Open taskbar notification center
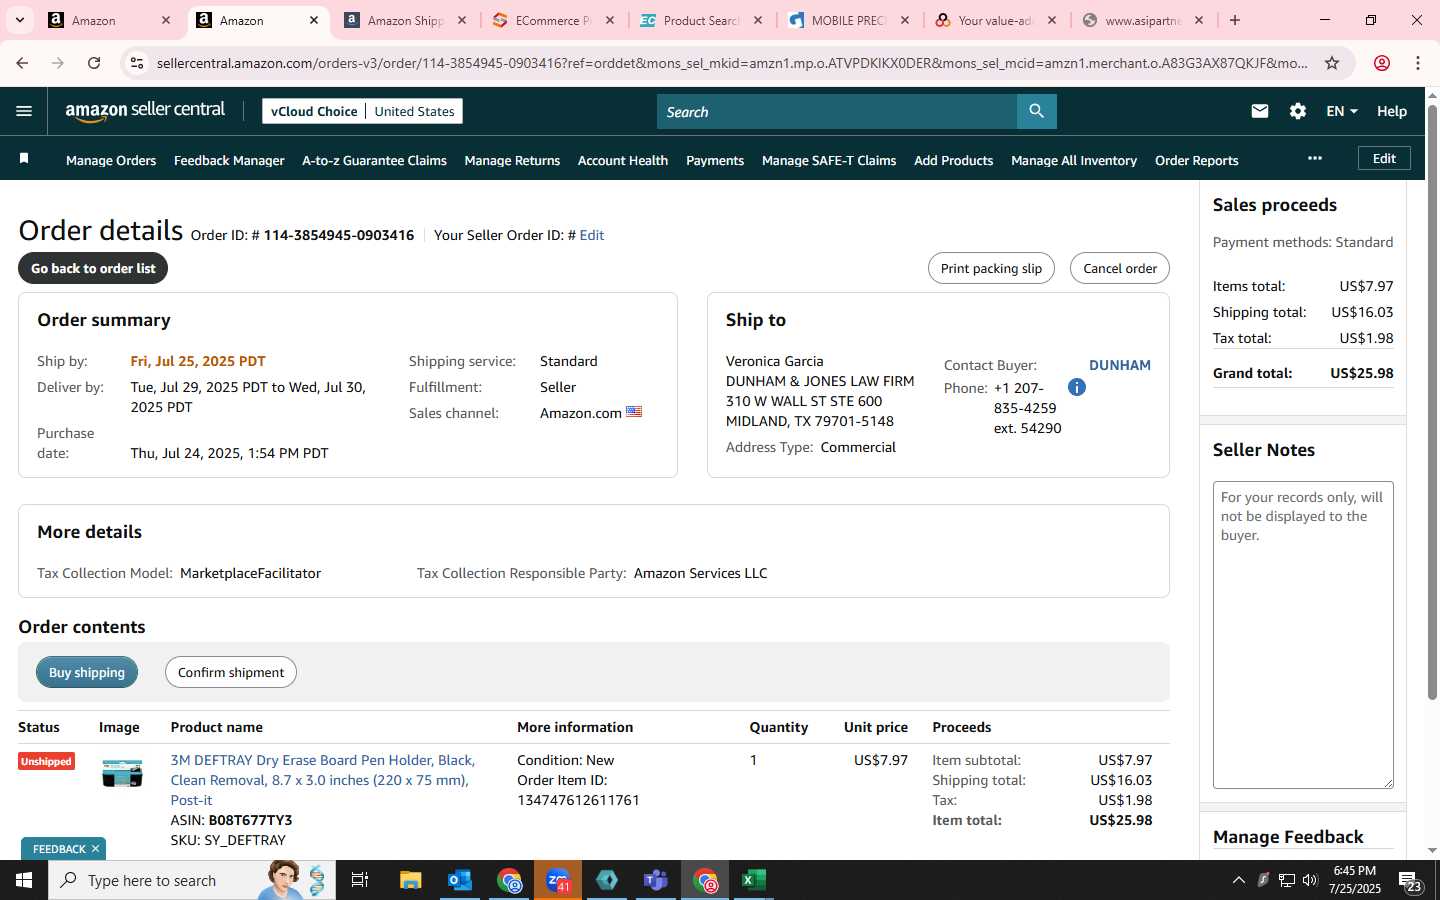 pyautogui.click(x=1410, y=881)
